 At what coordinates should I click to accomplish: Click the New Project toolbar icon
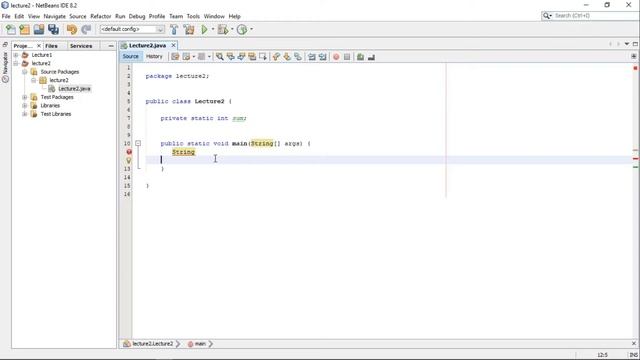(x=24, y=29)
